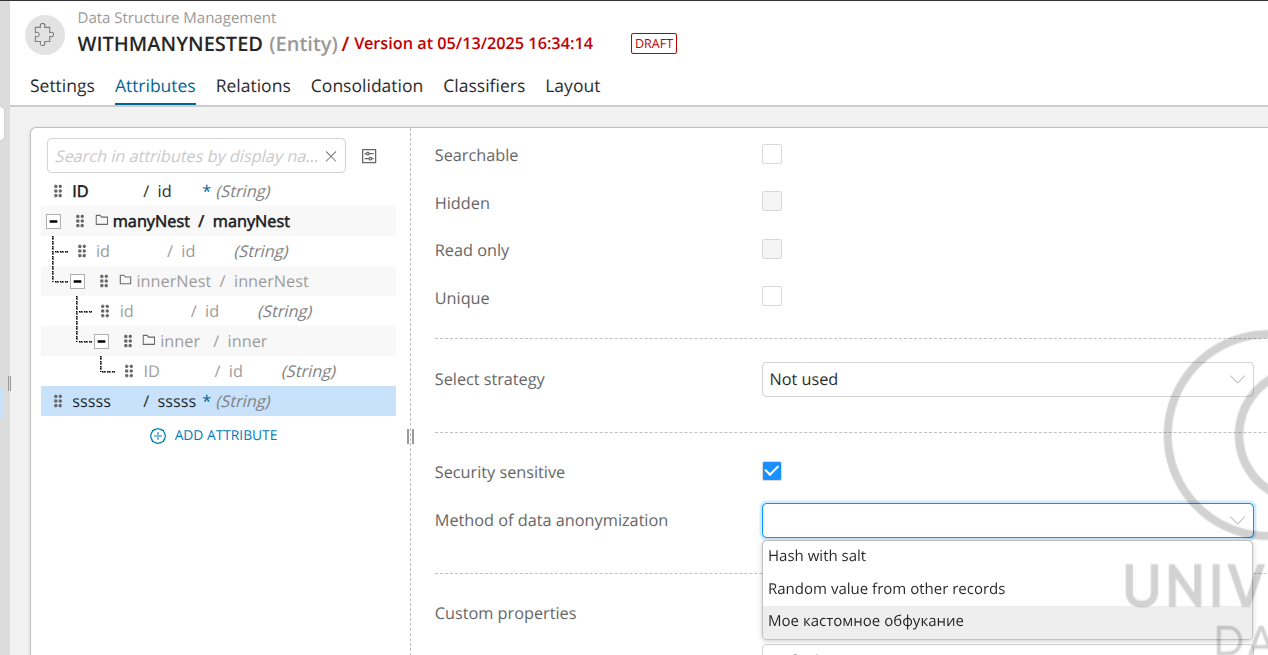Click the drag handle beside sssss attribute

58,401
